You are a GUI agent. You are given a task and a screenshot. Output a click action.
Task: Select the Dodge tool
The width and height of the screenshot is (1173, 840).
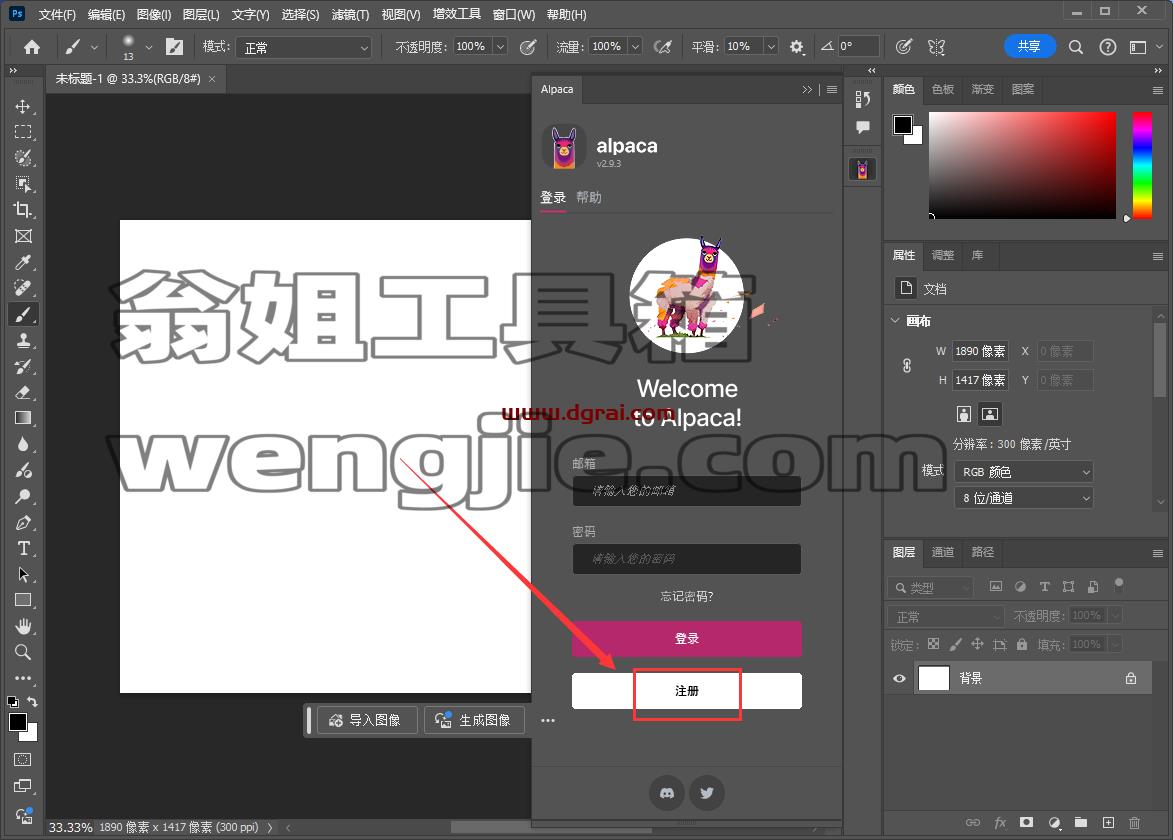coord(22,496)
